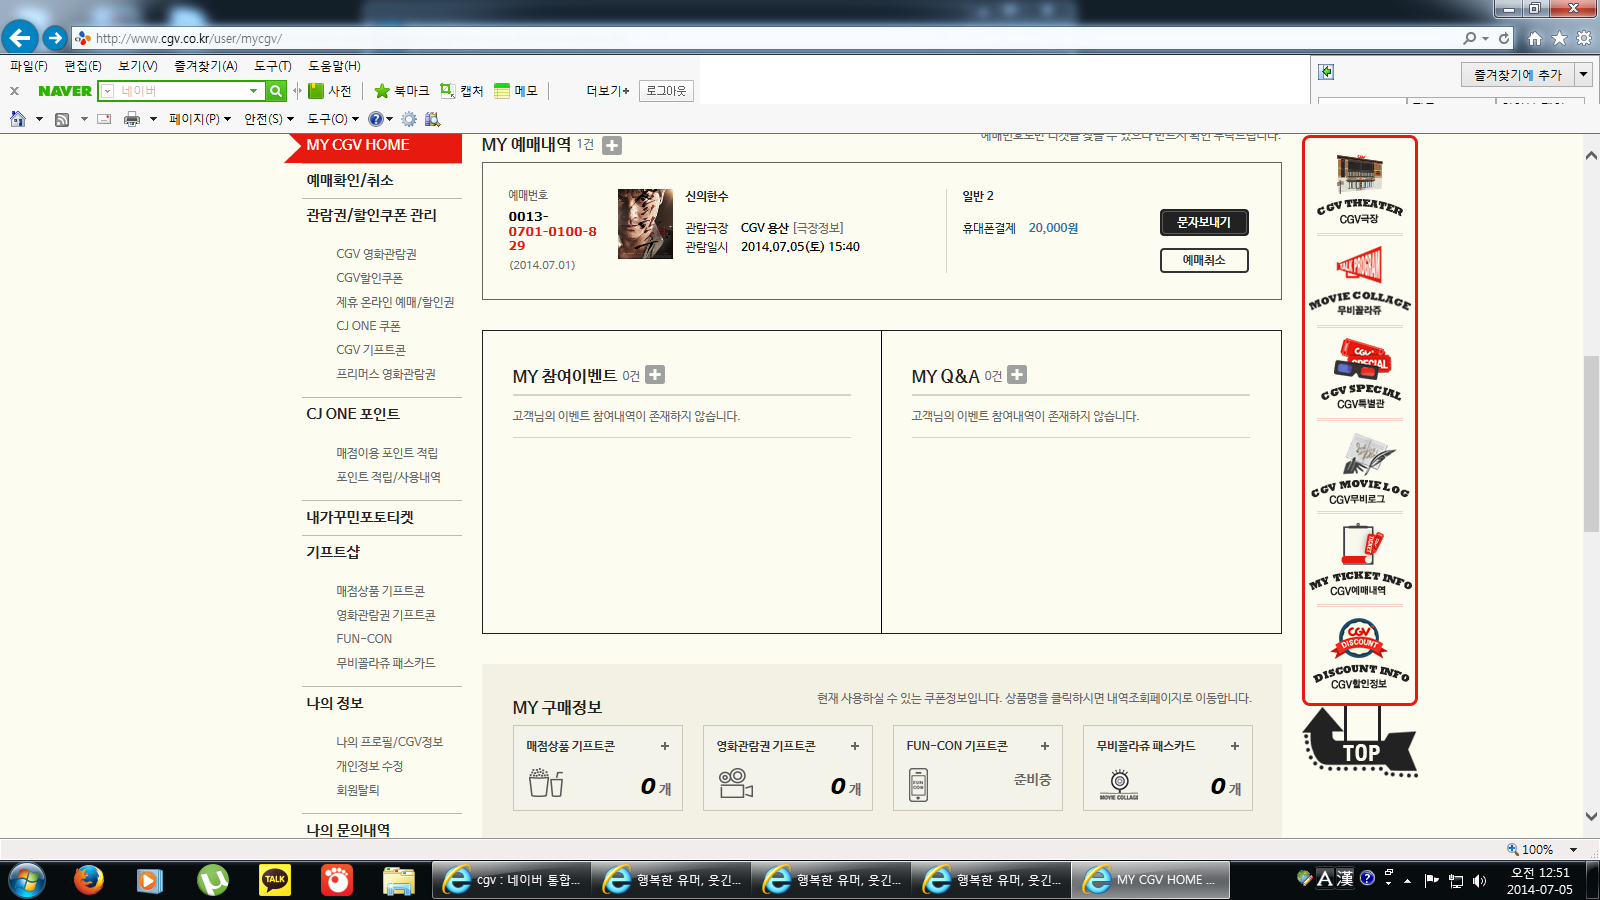Click the printer icon in command bar
This screenshot has width=1600, height=900.
[132, 119]
